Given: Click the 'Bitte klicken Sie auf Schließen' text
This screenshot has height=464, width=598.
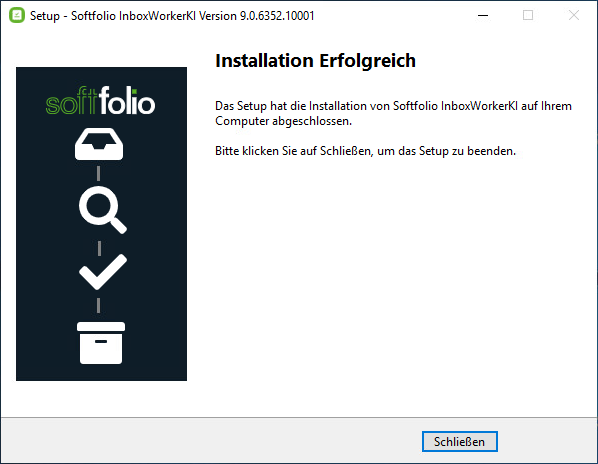Looking at the screenshot, I should tap(365, 151).
